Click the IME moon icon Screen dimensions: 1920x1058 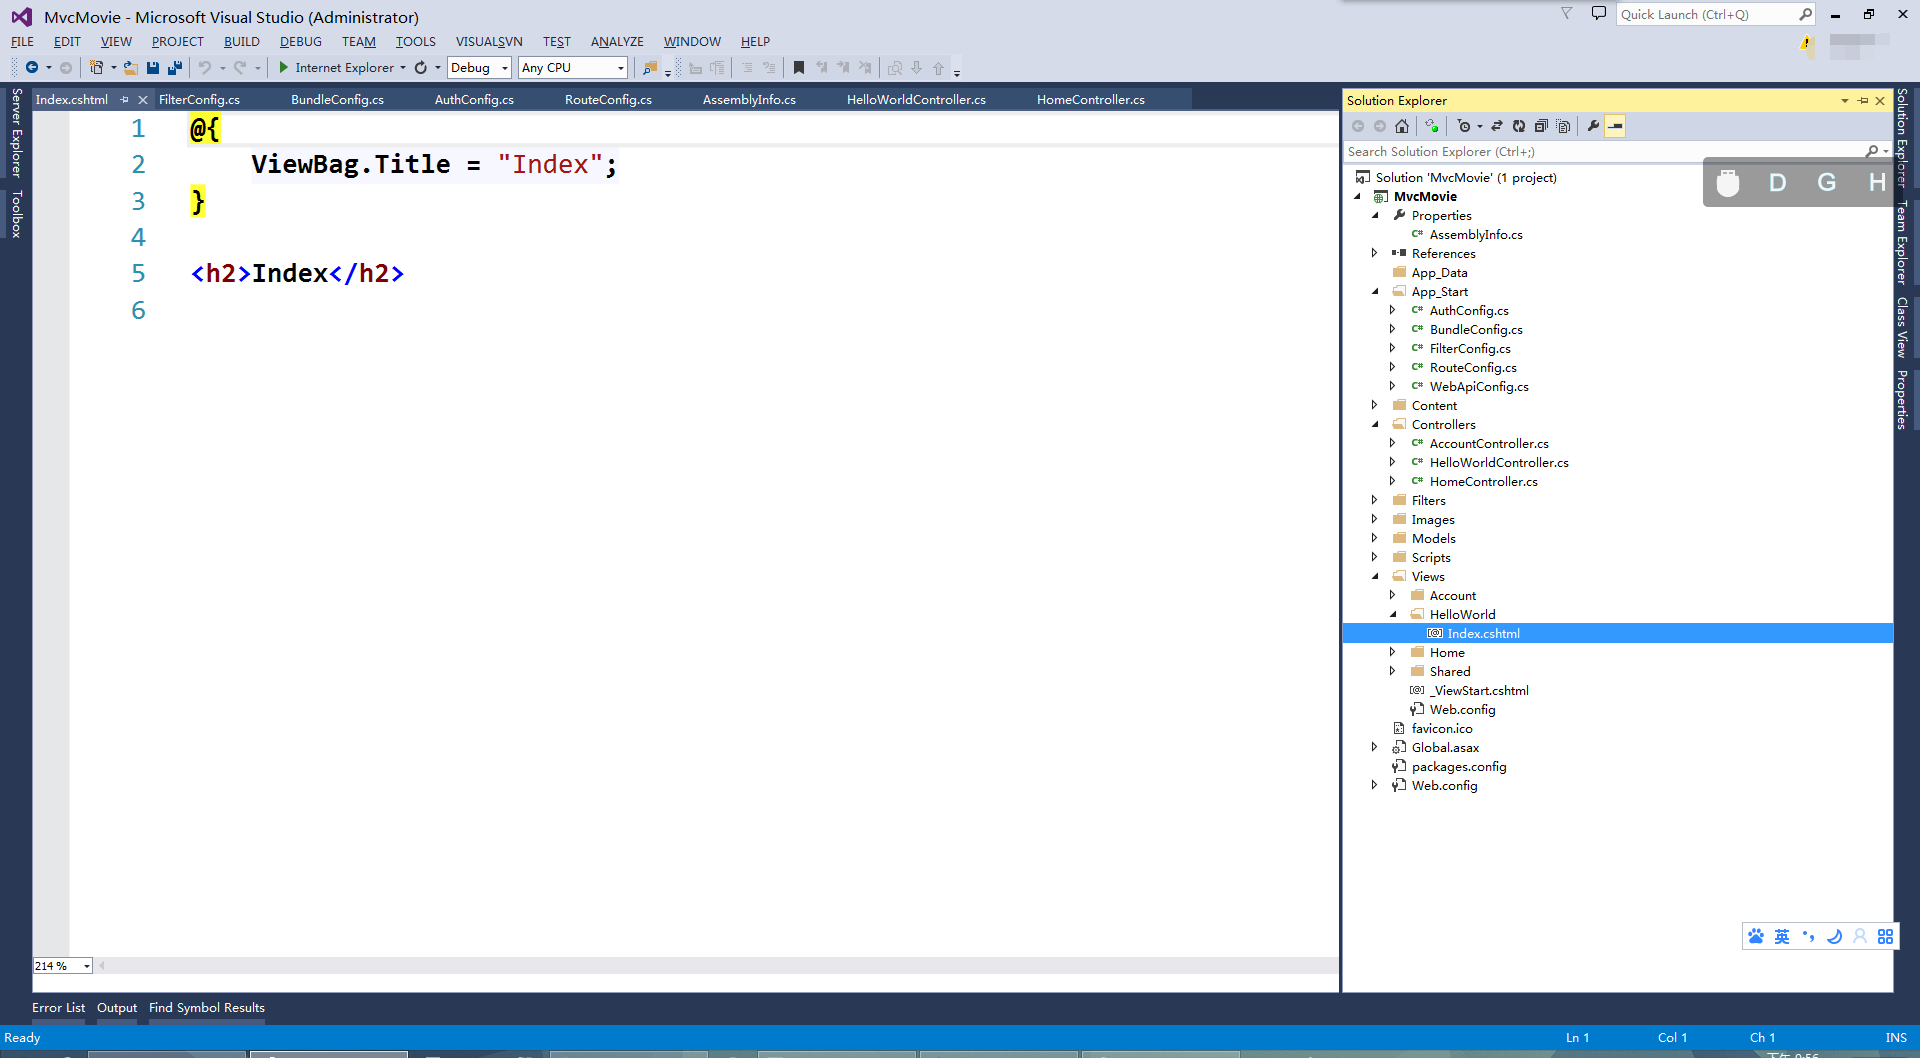tap(1834, 937)
